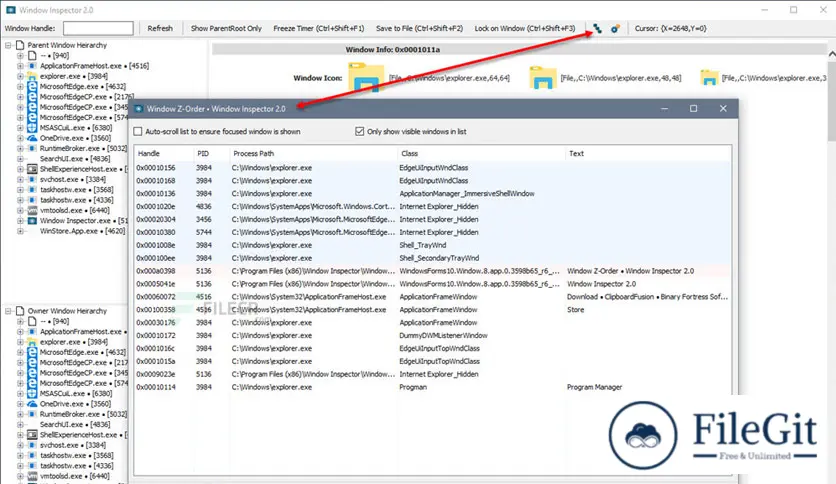
Task: Expand WinStore.App.exe [4620] node
Action: pos(20,231)
